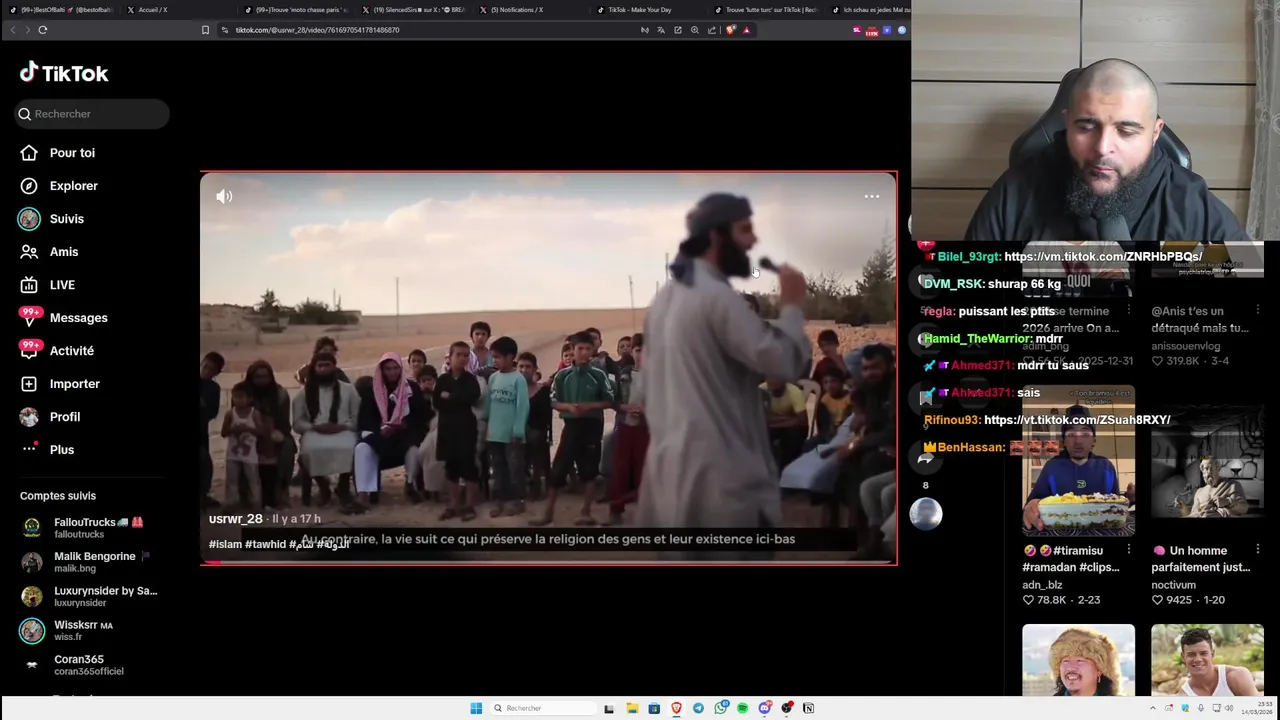Click the usrwr_28 username on the video
1280x720 pixels.
[x=235, y=519]
